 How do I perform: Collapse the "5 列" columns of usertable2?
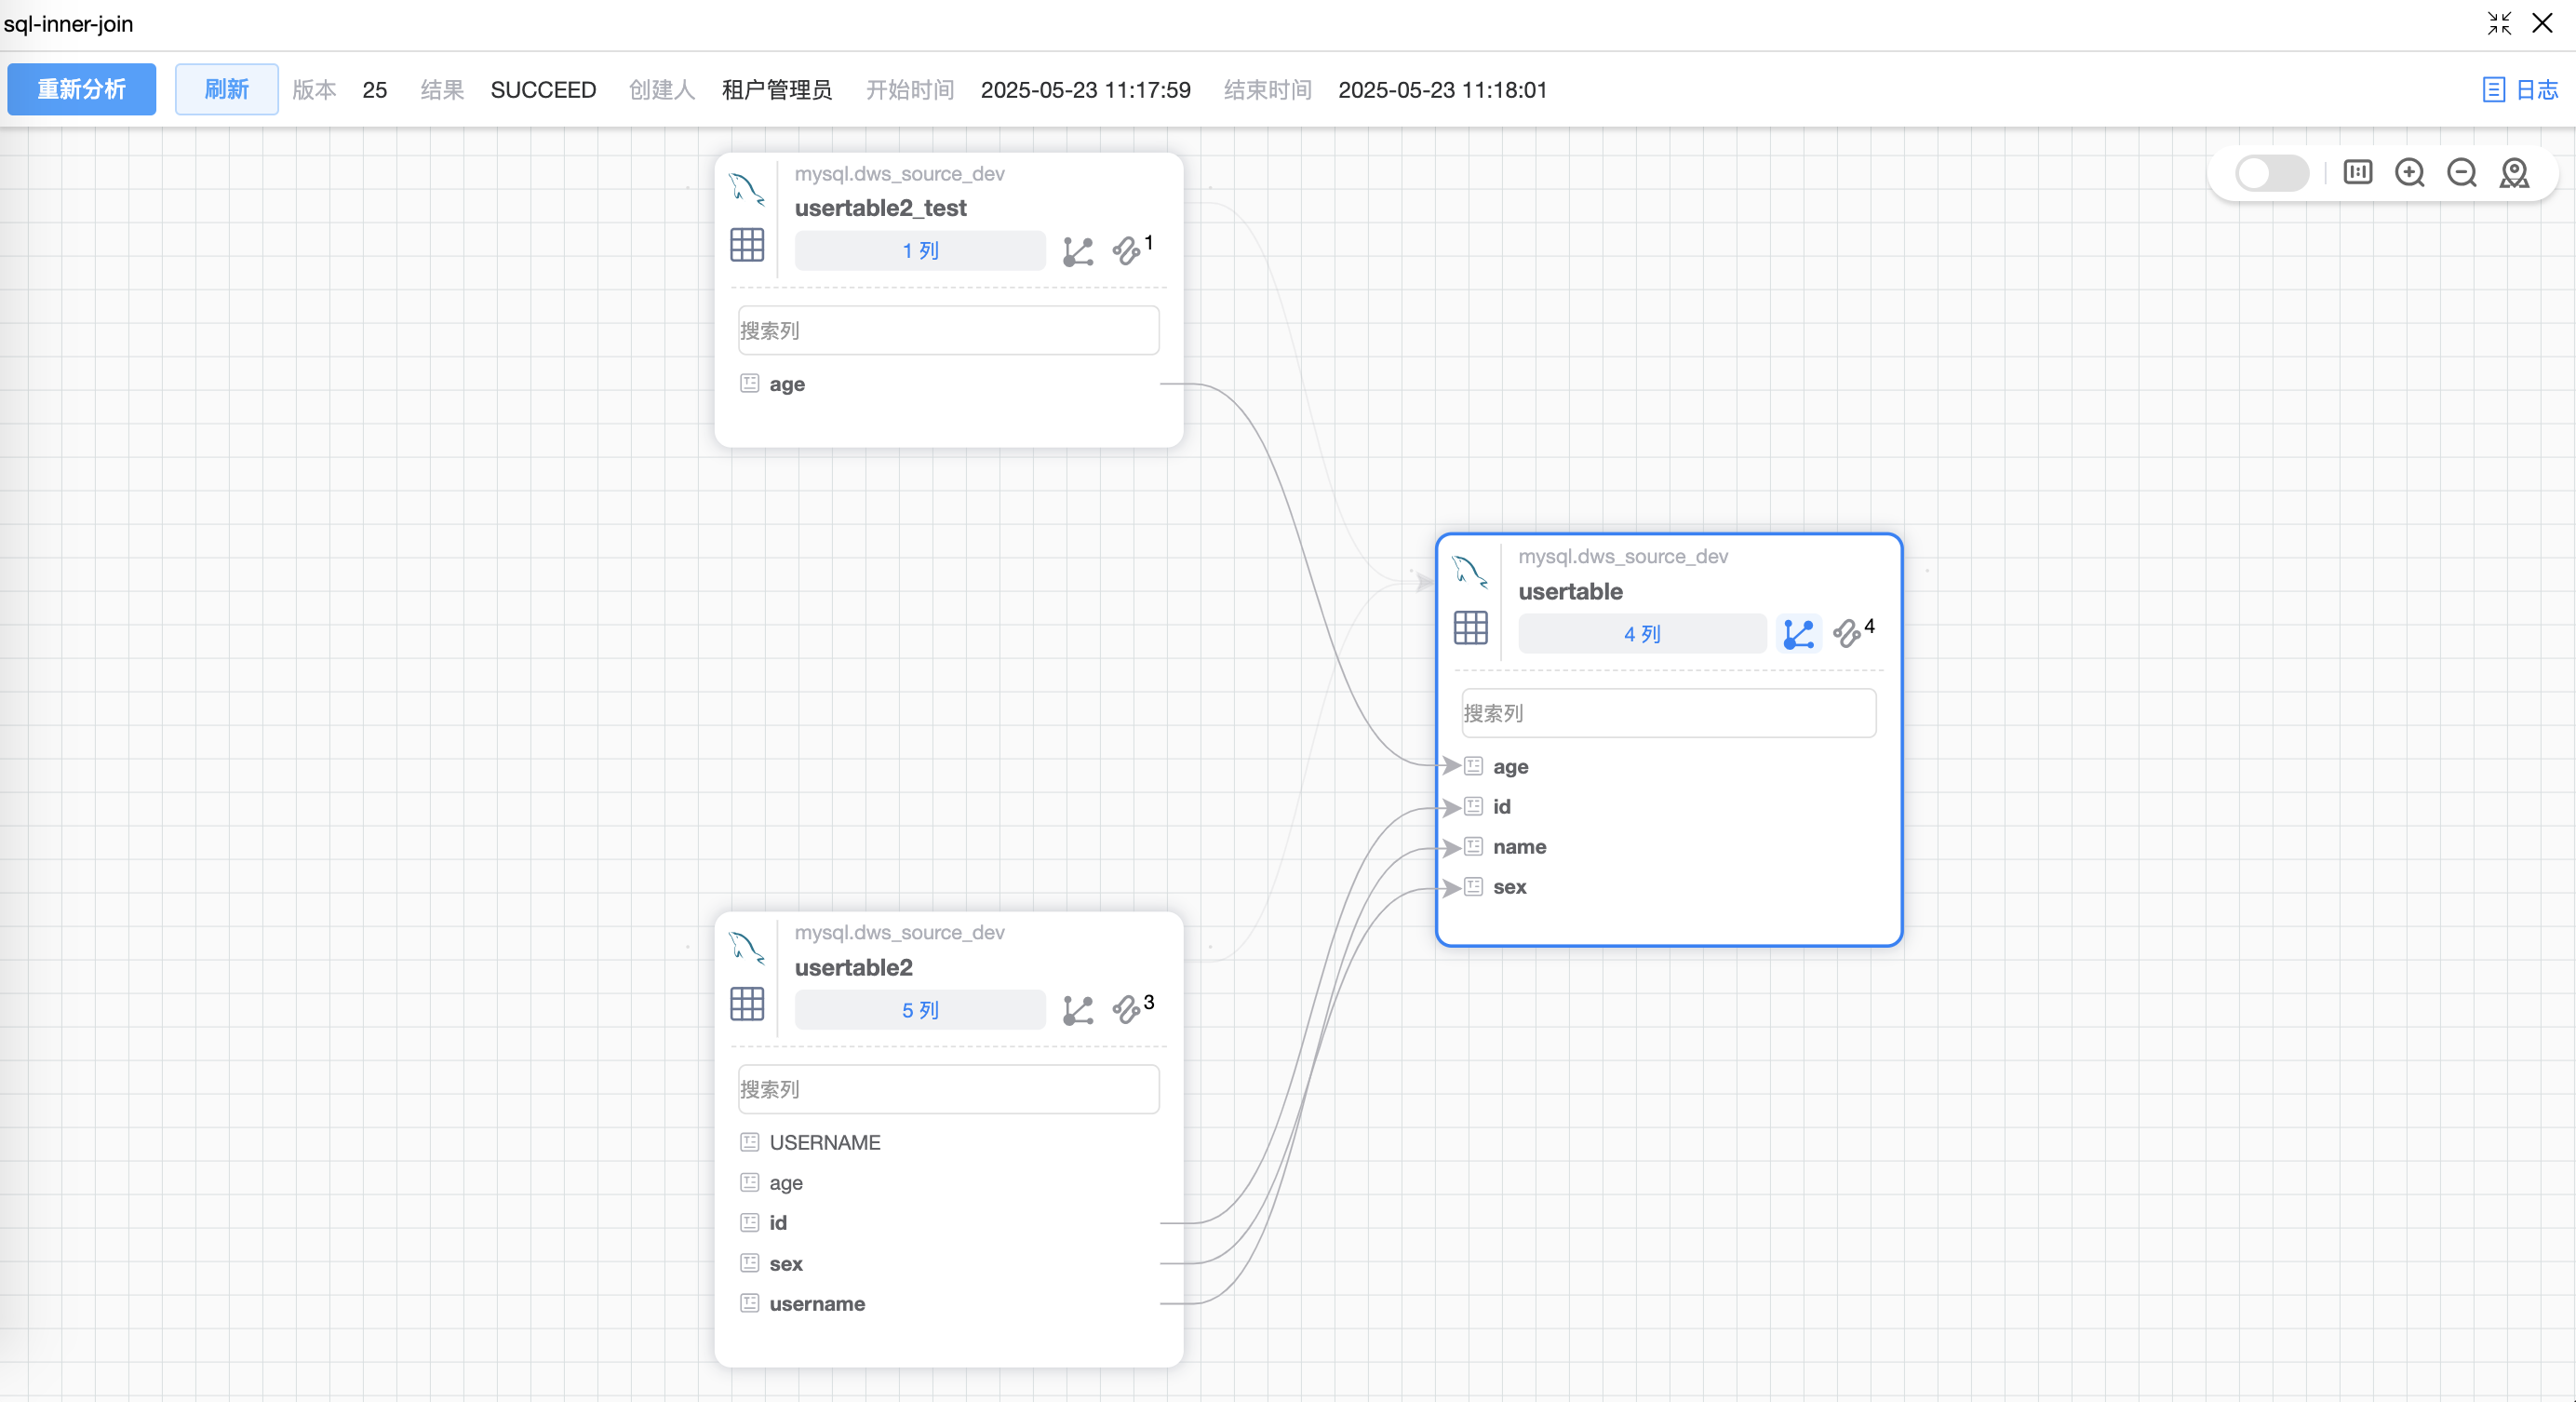click(x=919, y=1010)
